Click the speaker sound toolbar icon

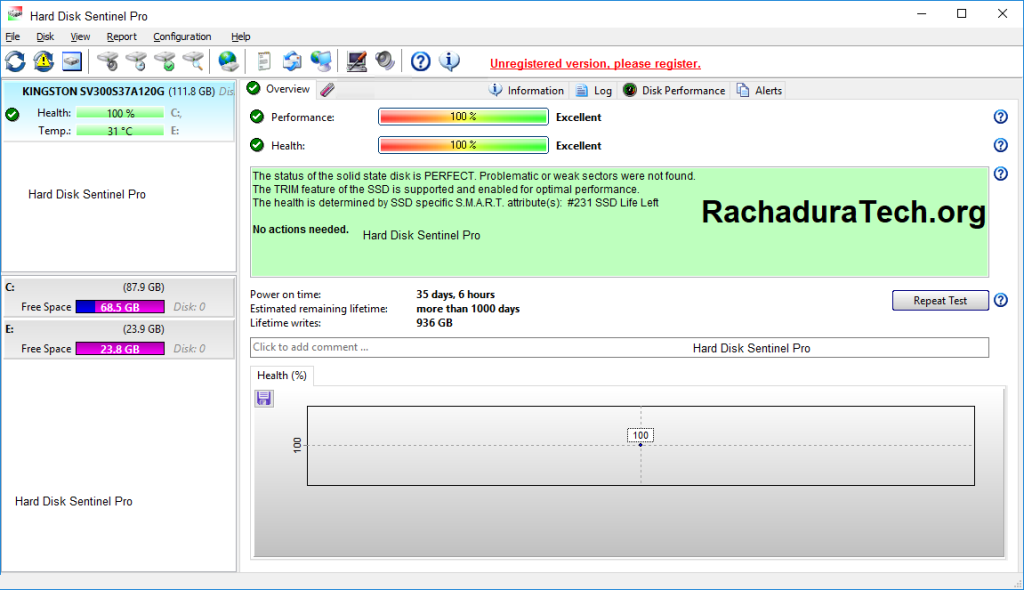pyautogui.click(x=385, y=62)
